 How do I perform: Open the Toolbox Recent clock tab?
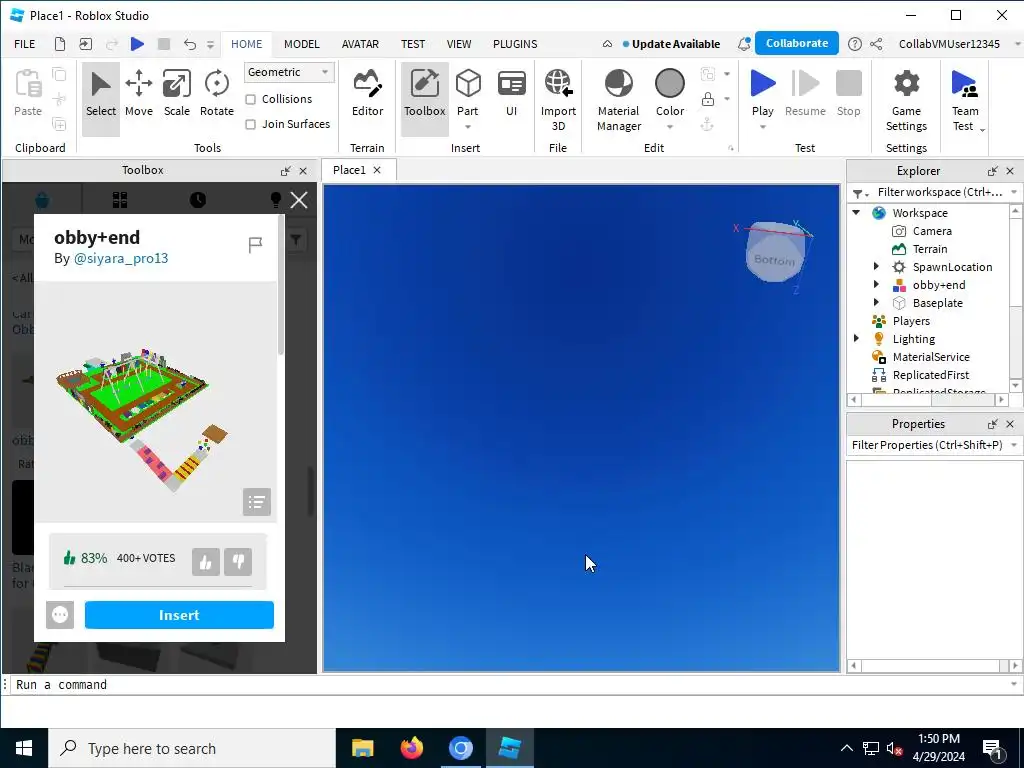click(x=198, y=200)
